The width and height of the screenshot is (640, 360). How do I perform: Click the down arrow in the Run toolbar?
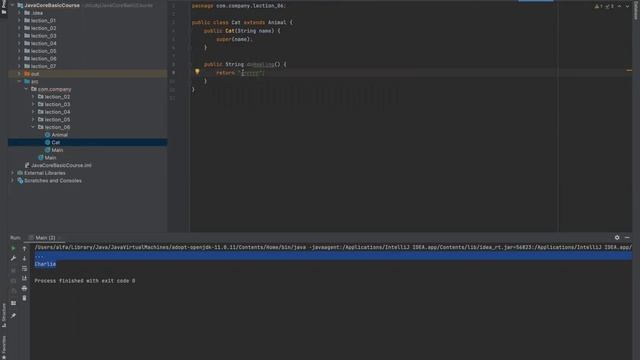(24, 258)
